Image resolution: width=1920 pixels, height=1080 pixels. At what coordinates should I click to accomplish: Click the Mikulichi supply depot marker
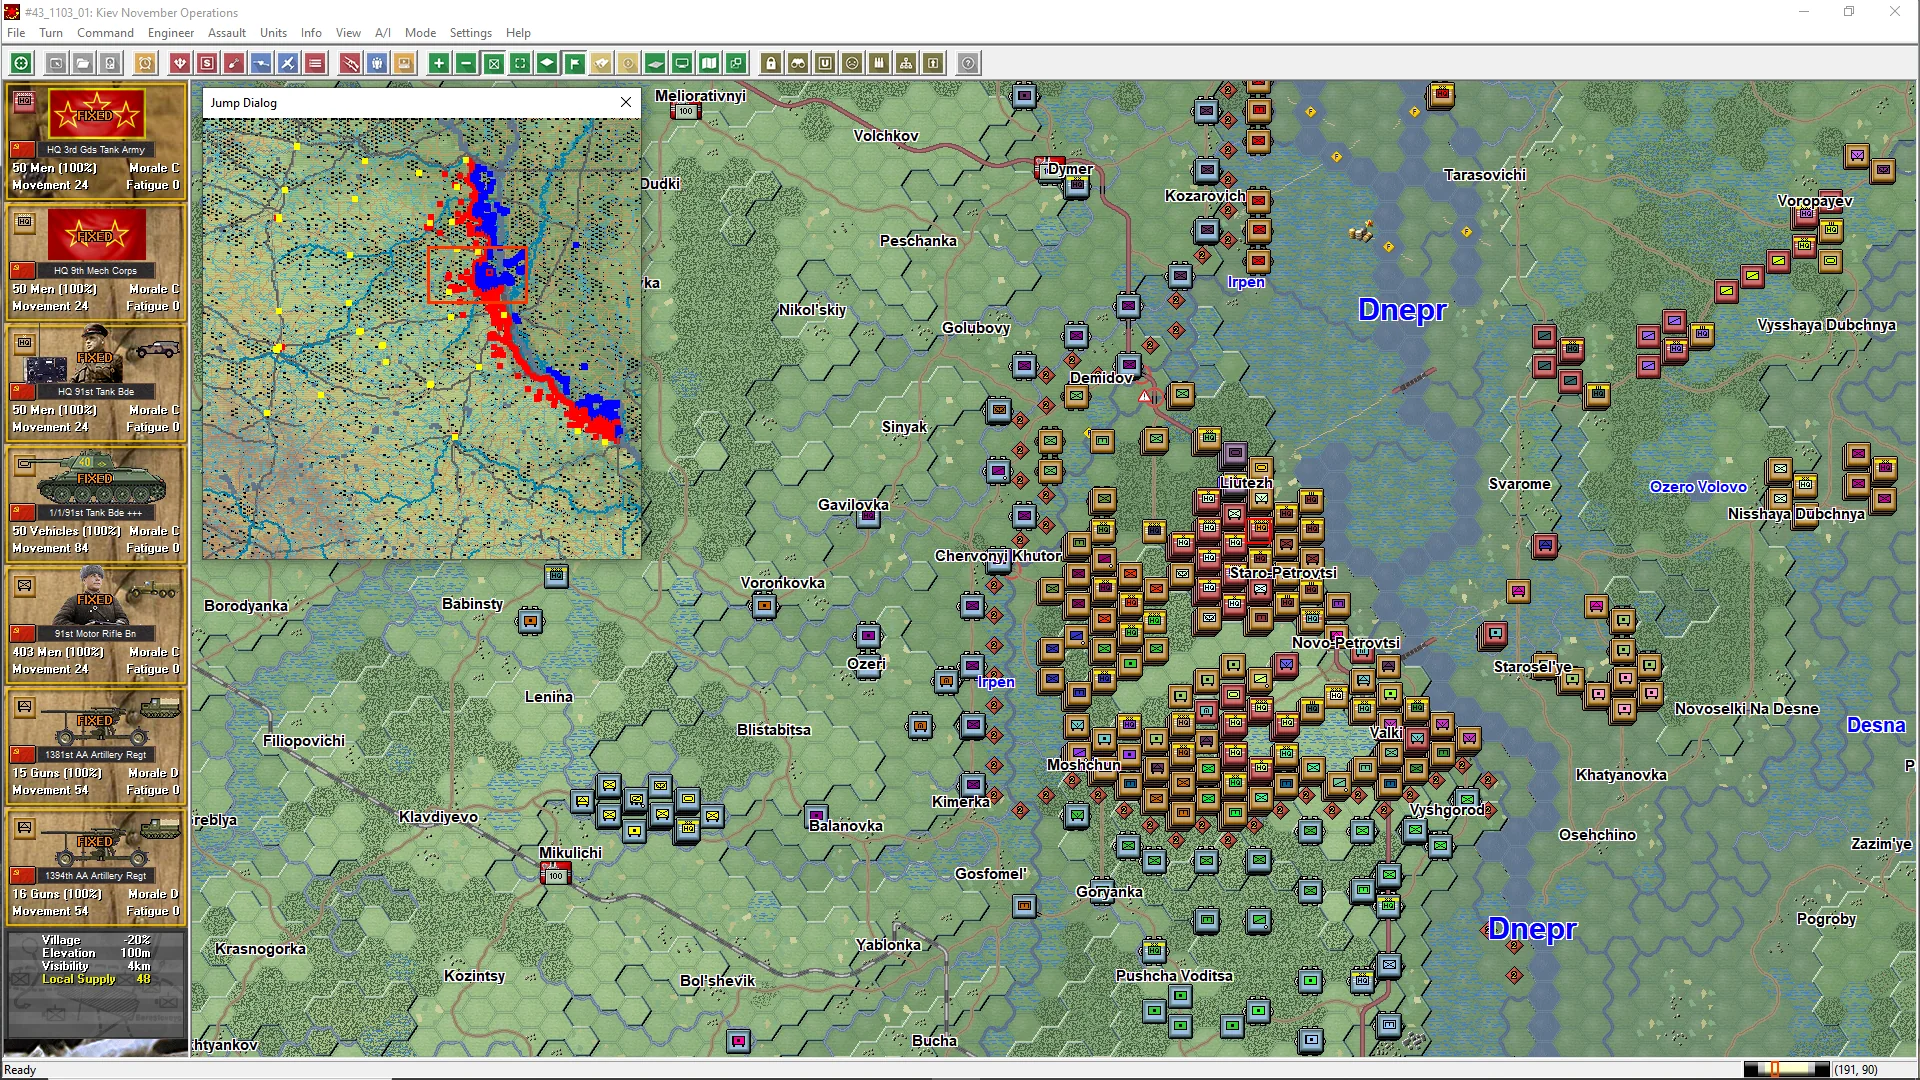click(x=556, y=875)
